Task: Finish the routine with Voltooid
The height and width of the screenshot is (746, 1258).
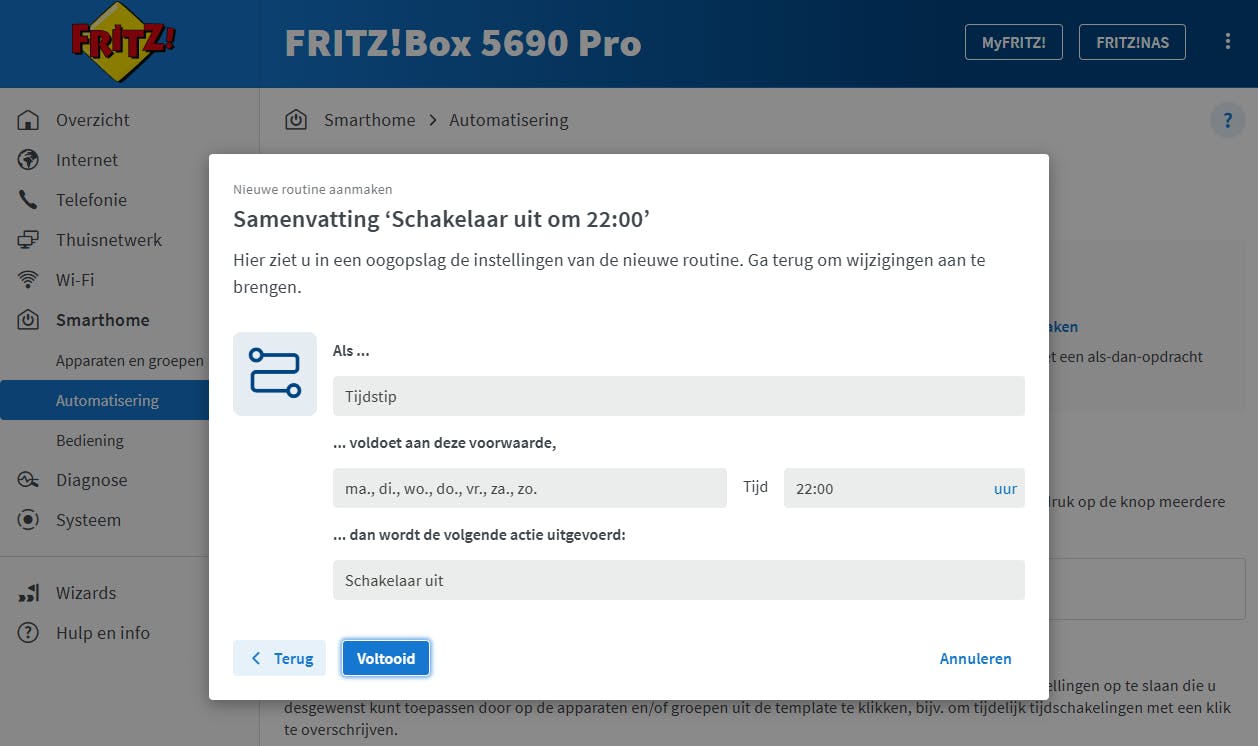Action: tap(386, 658)
